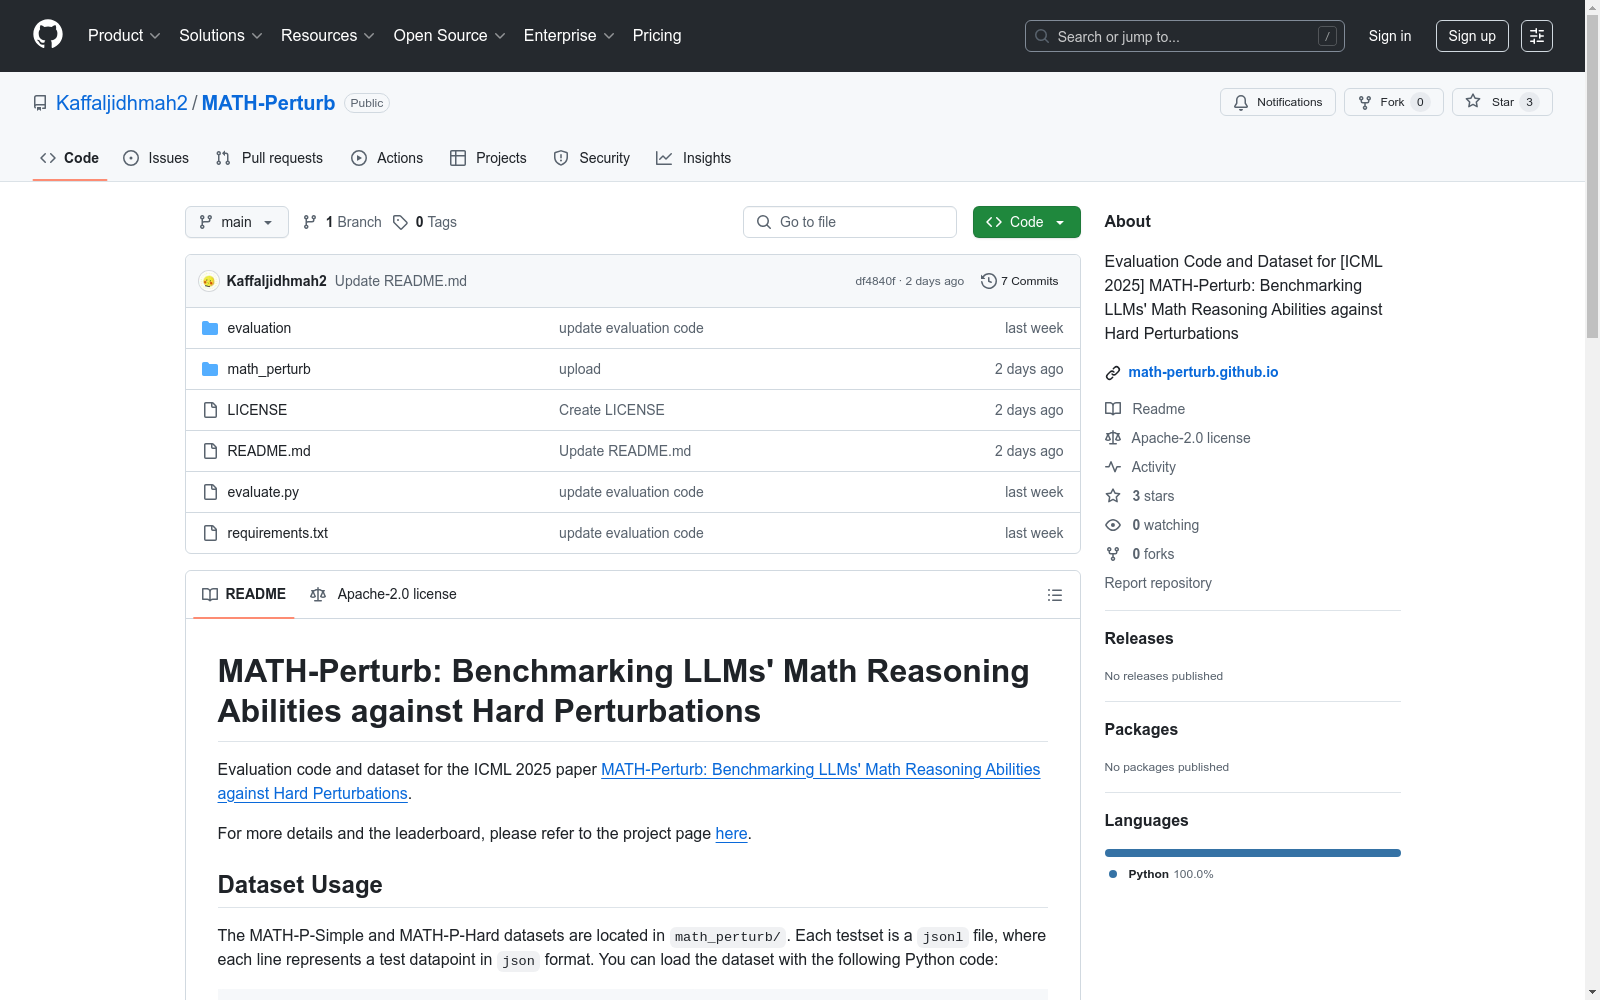1600x1000 pixels.
Task: Click Kaffaljidhmah2's avatar in commit bar
Action: tap(209, 281)
